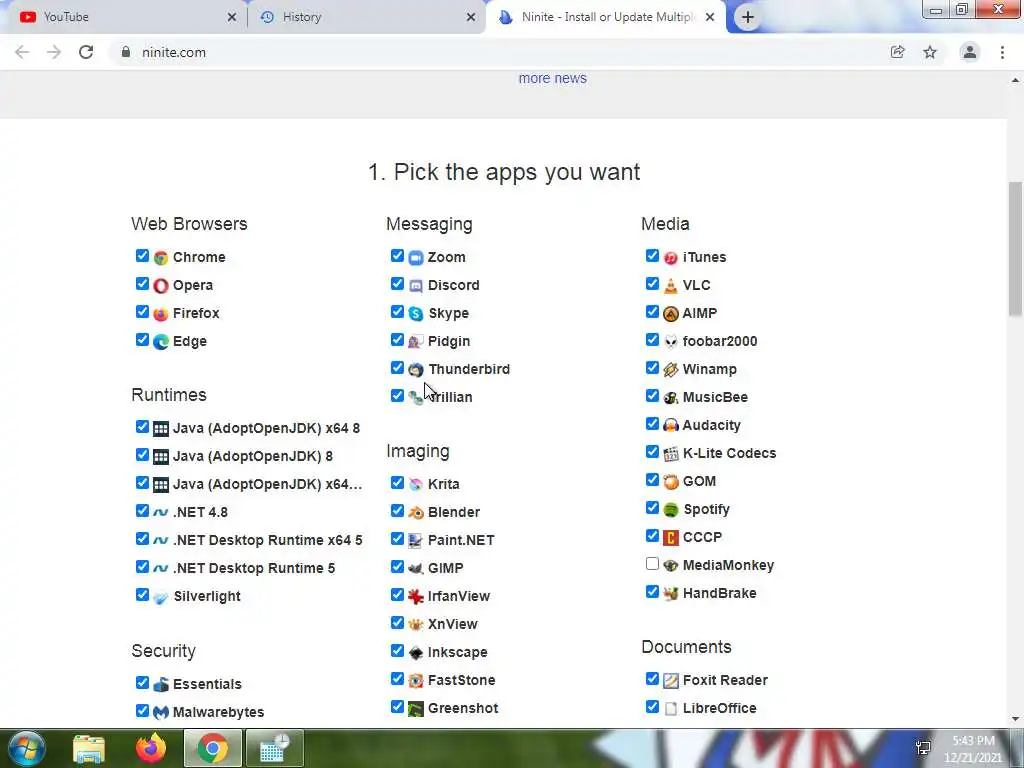Click the 'Java (AdoptOpenJDK) x64 8' label

click(x=266, y=428)
